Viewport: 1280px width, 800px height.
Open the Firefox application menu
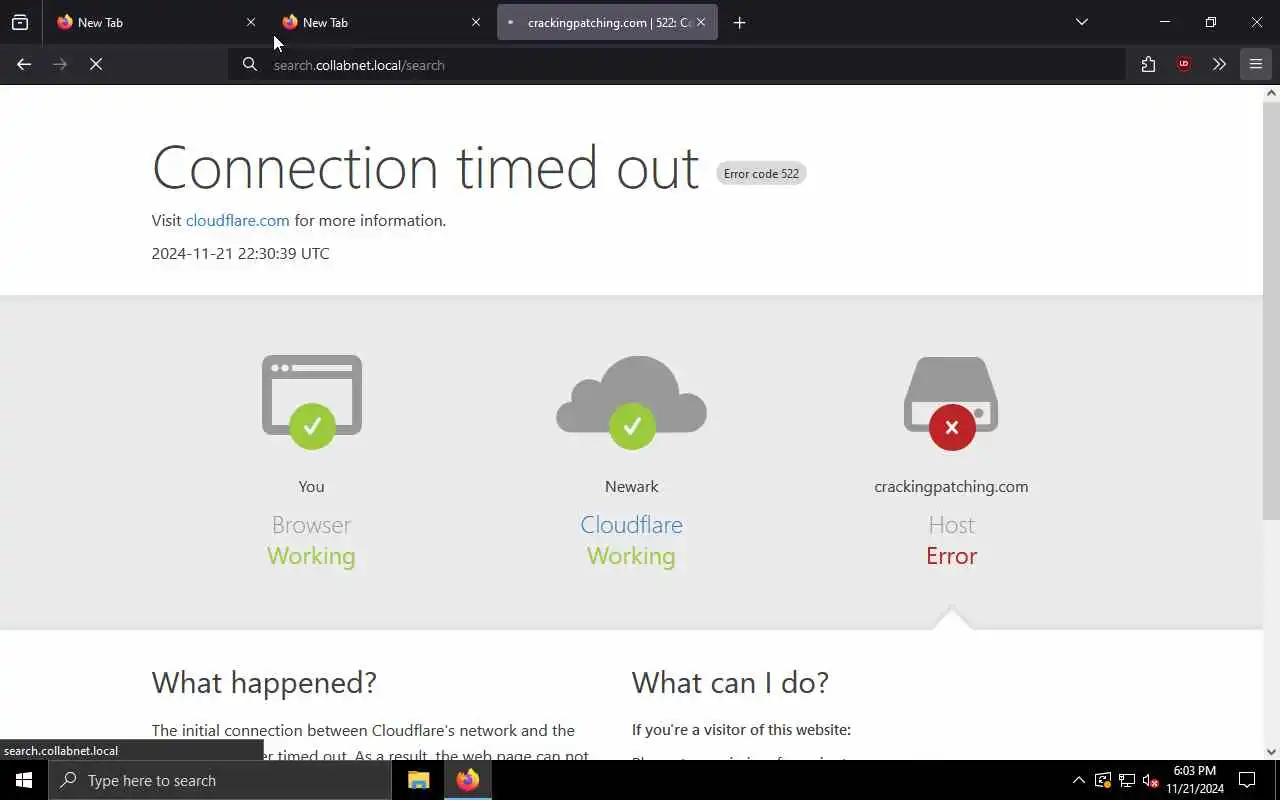coord(1256,65)
